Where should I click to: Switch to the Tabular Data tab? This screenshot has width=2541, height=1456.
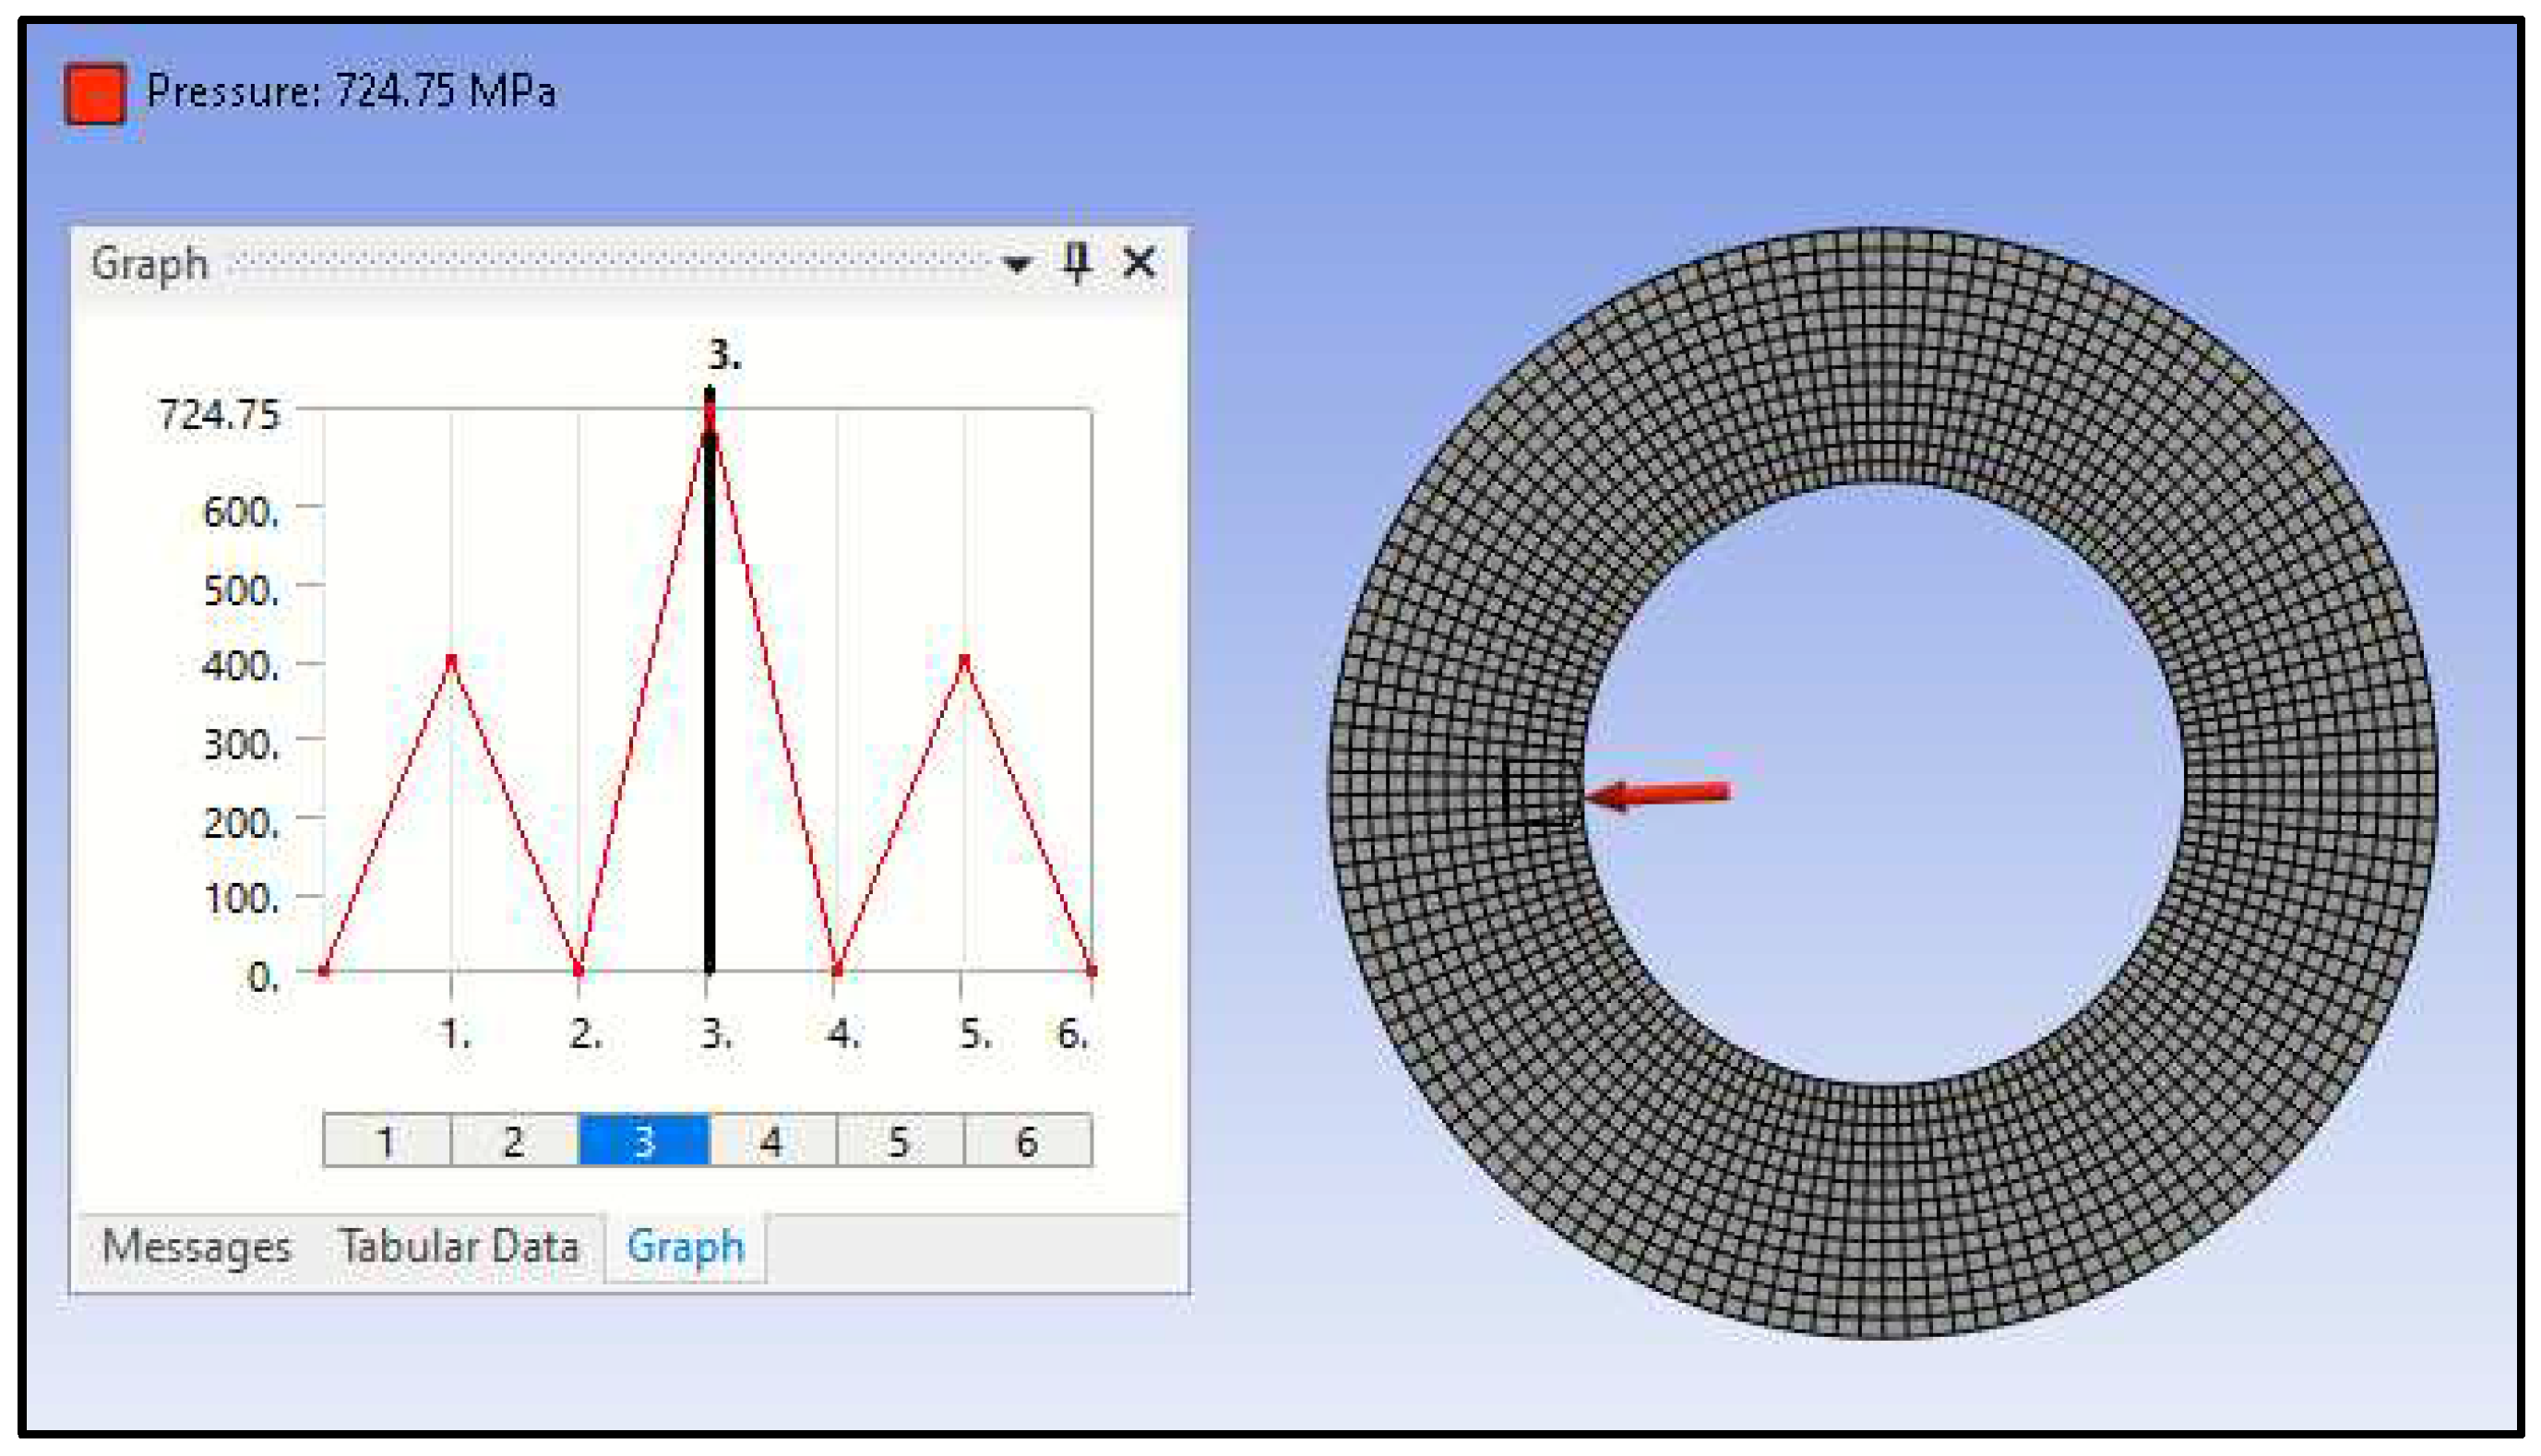(459, 1247)
